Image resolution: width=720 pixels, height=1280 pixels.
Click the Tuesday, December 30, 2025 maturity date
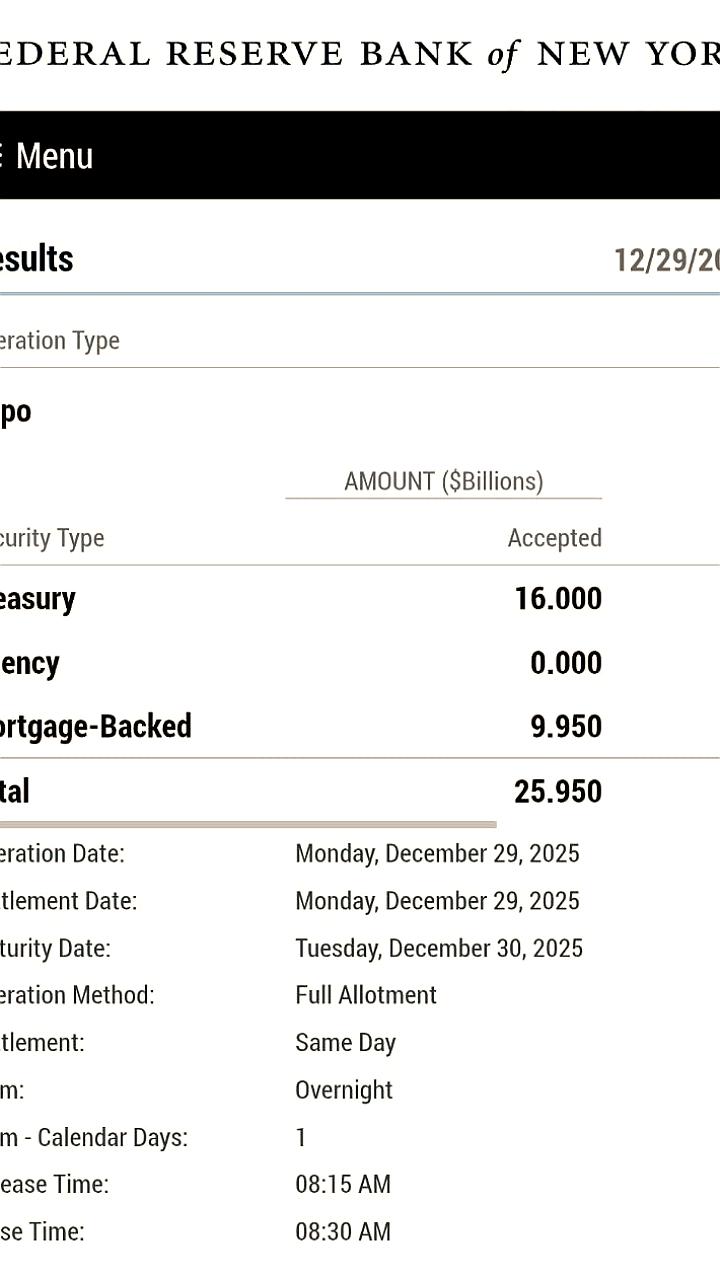pyautogui.click(x=439, y=948)
